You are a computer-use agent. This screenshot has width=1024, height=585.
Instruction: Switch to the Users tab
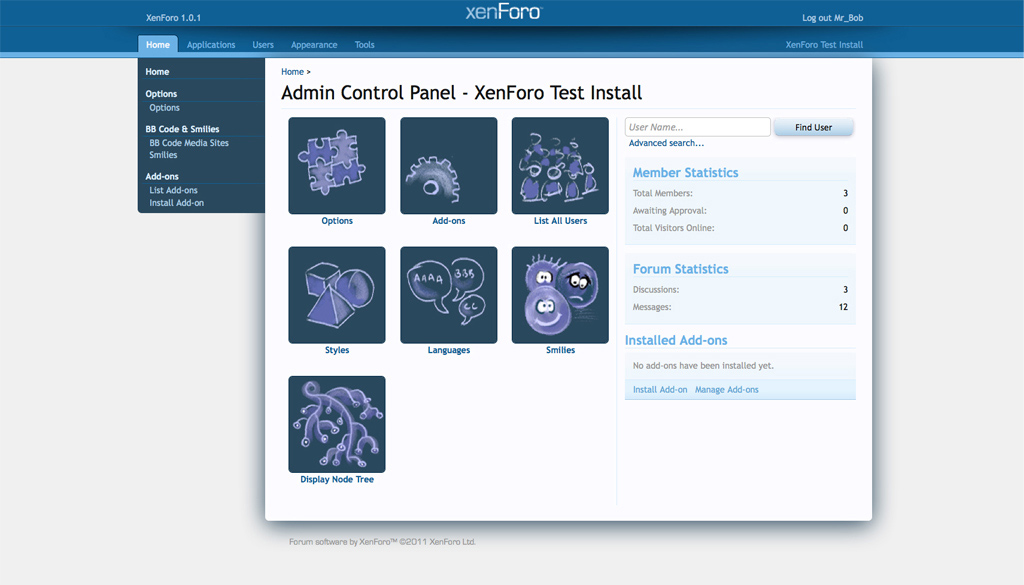pyautogui.click(x=263, y=45)
